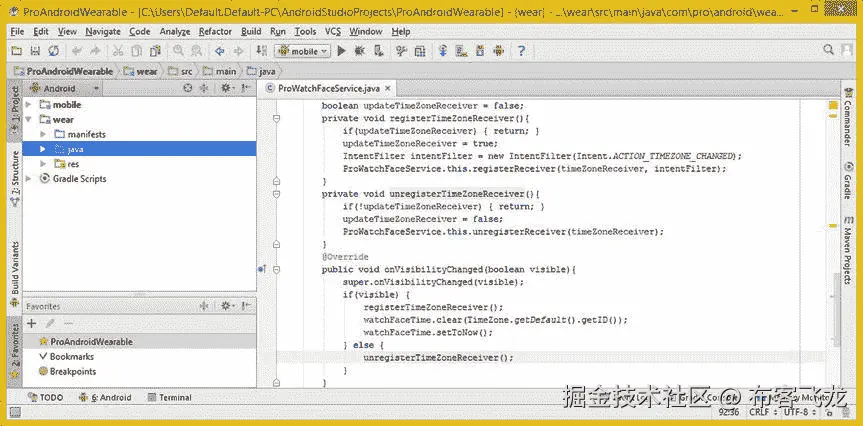Click the Attach debugger to process icon
Image resolution: width=863 pixels, height=426 pixels.
pyautogui.click(x=378, y=51)
